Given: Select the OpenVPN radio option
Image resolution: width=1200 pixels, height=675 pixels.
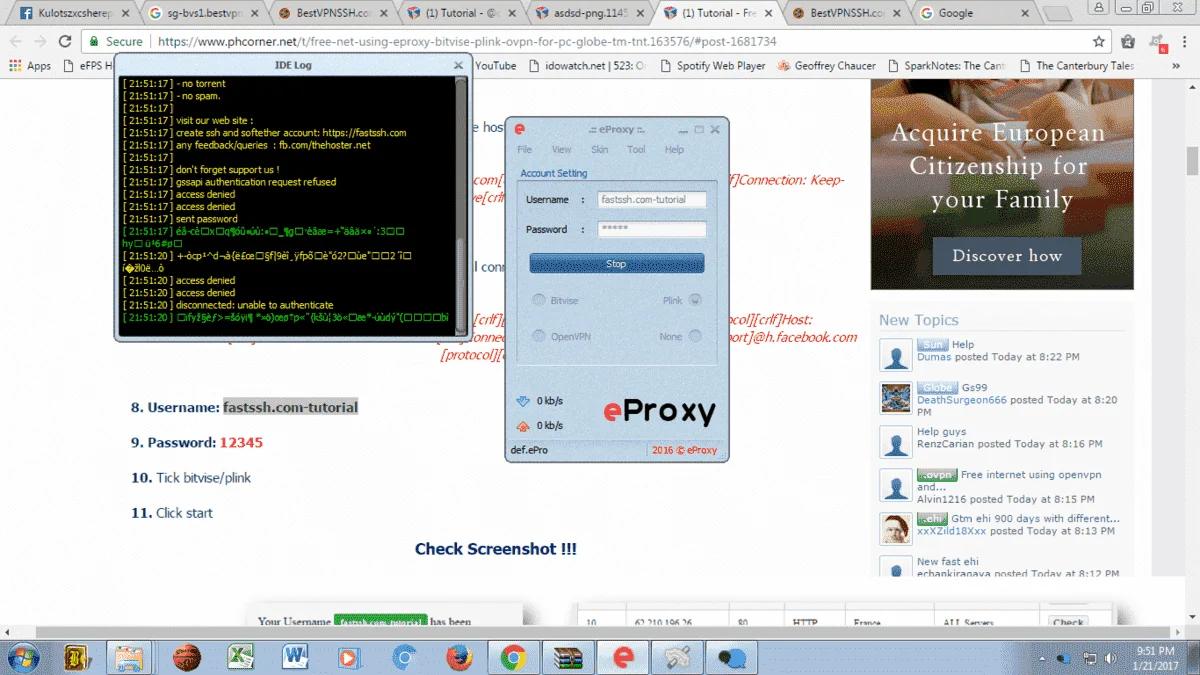Looking at the screenshot, I should tap(539, 336).
